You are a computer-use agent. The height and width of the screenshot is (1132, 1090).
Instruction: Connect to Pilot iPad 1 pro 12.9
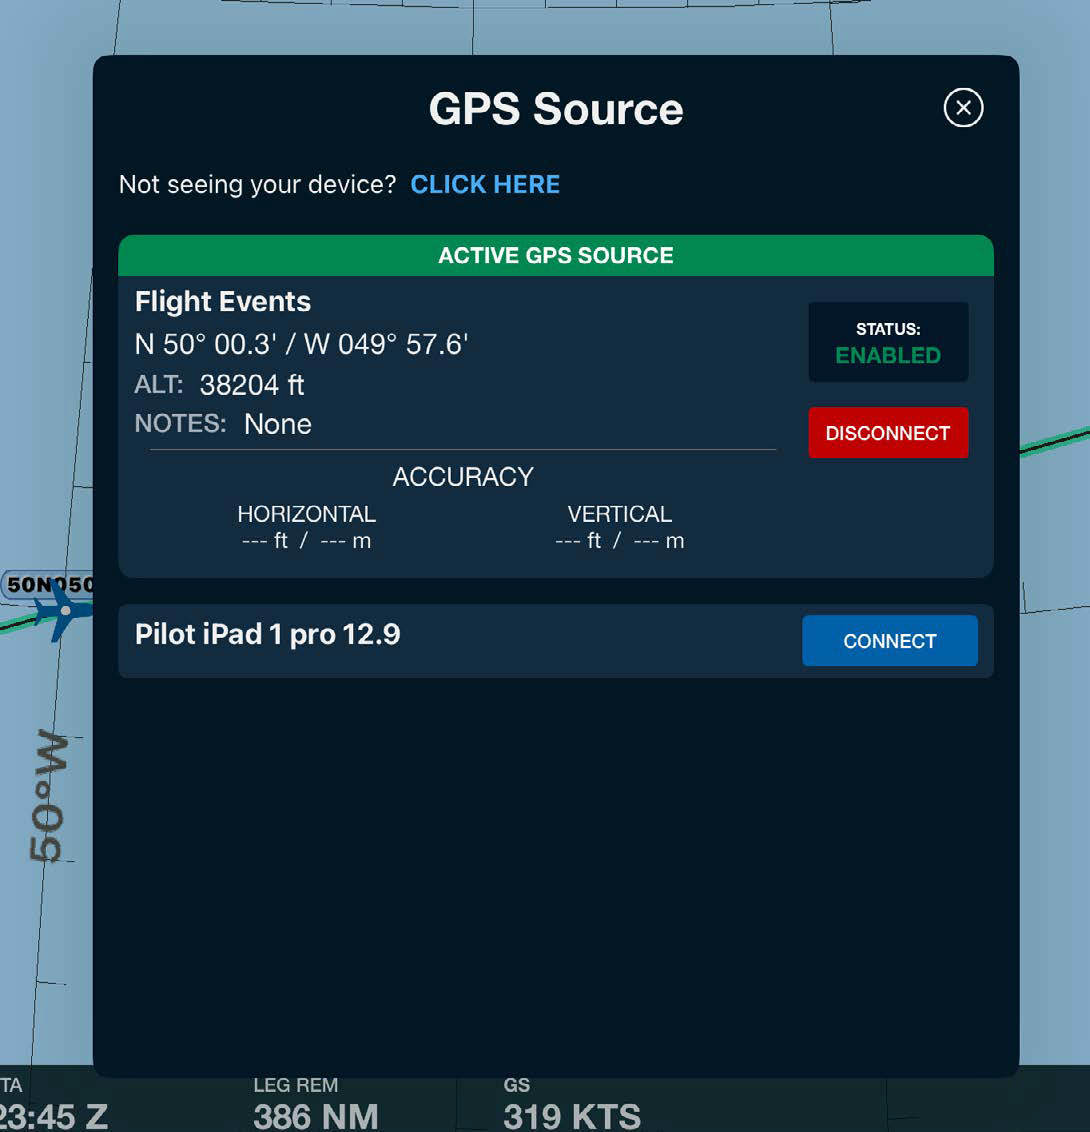tap(889, 640)
